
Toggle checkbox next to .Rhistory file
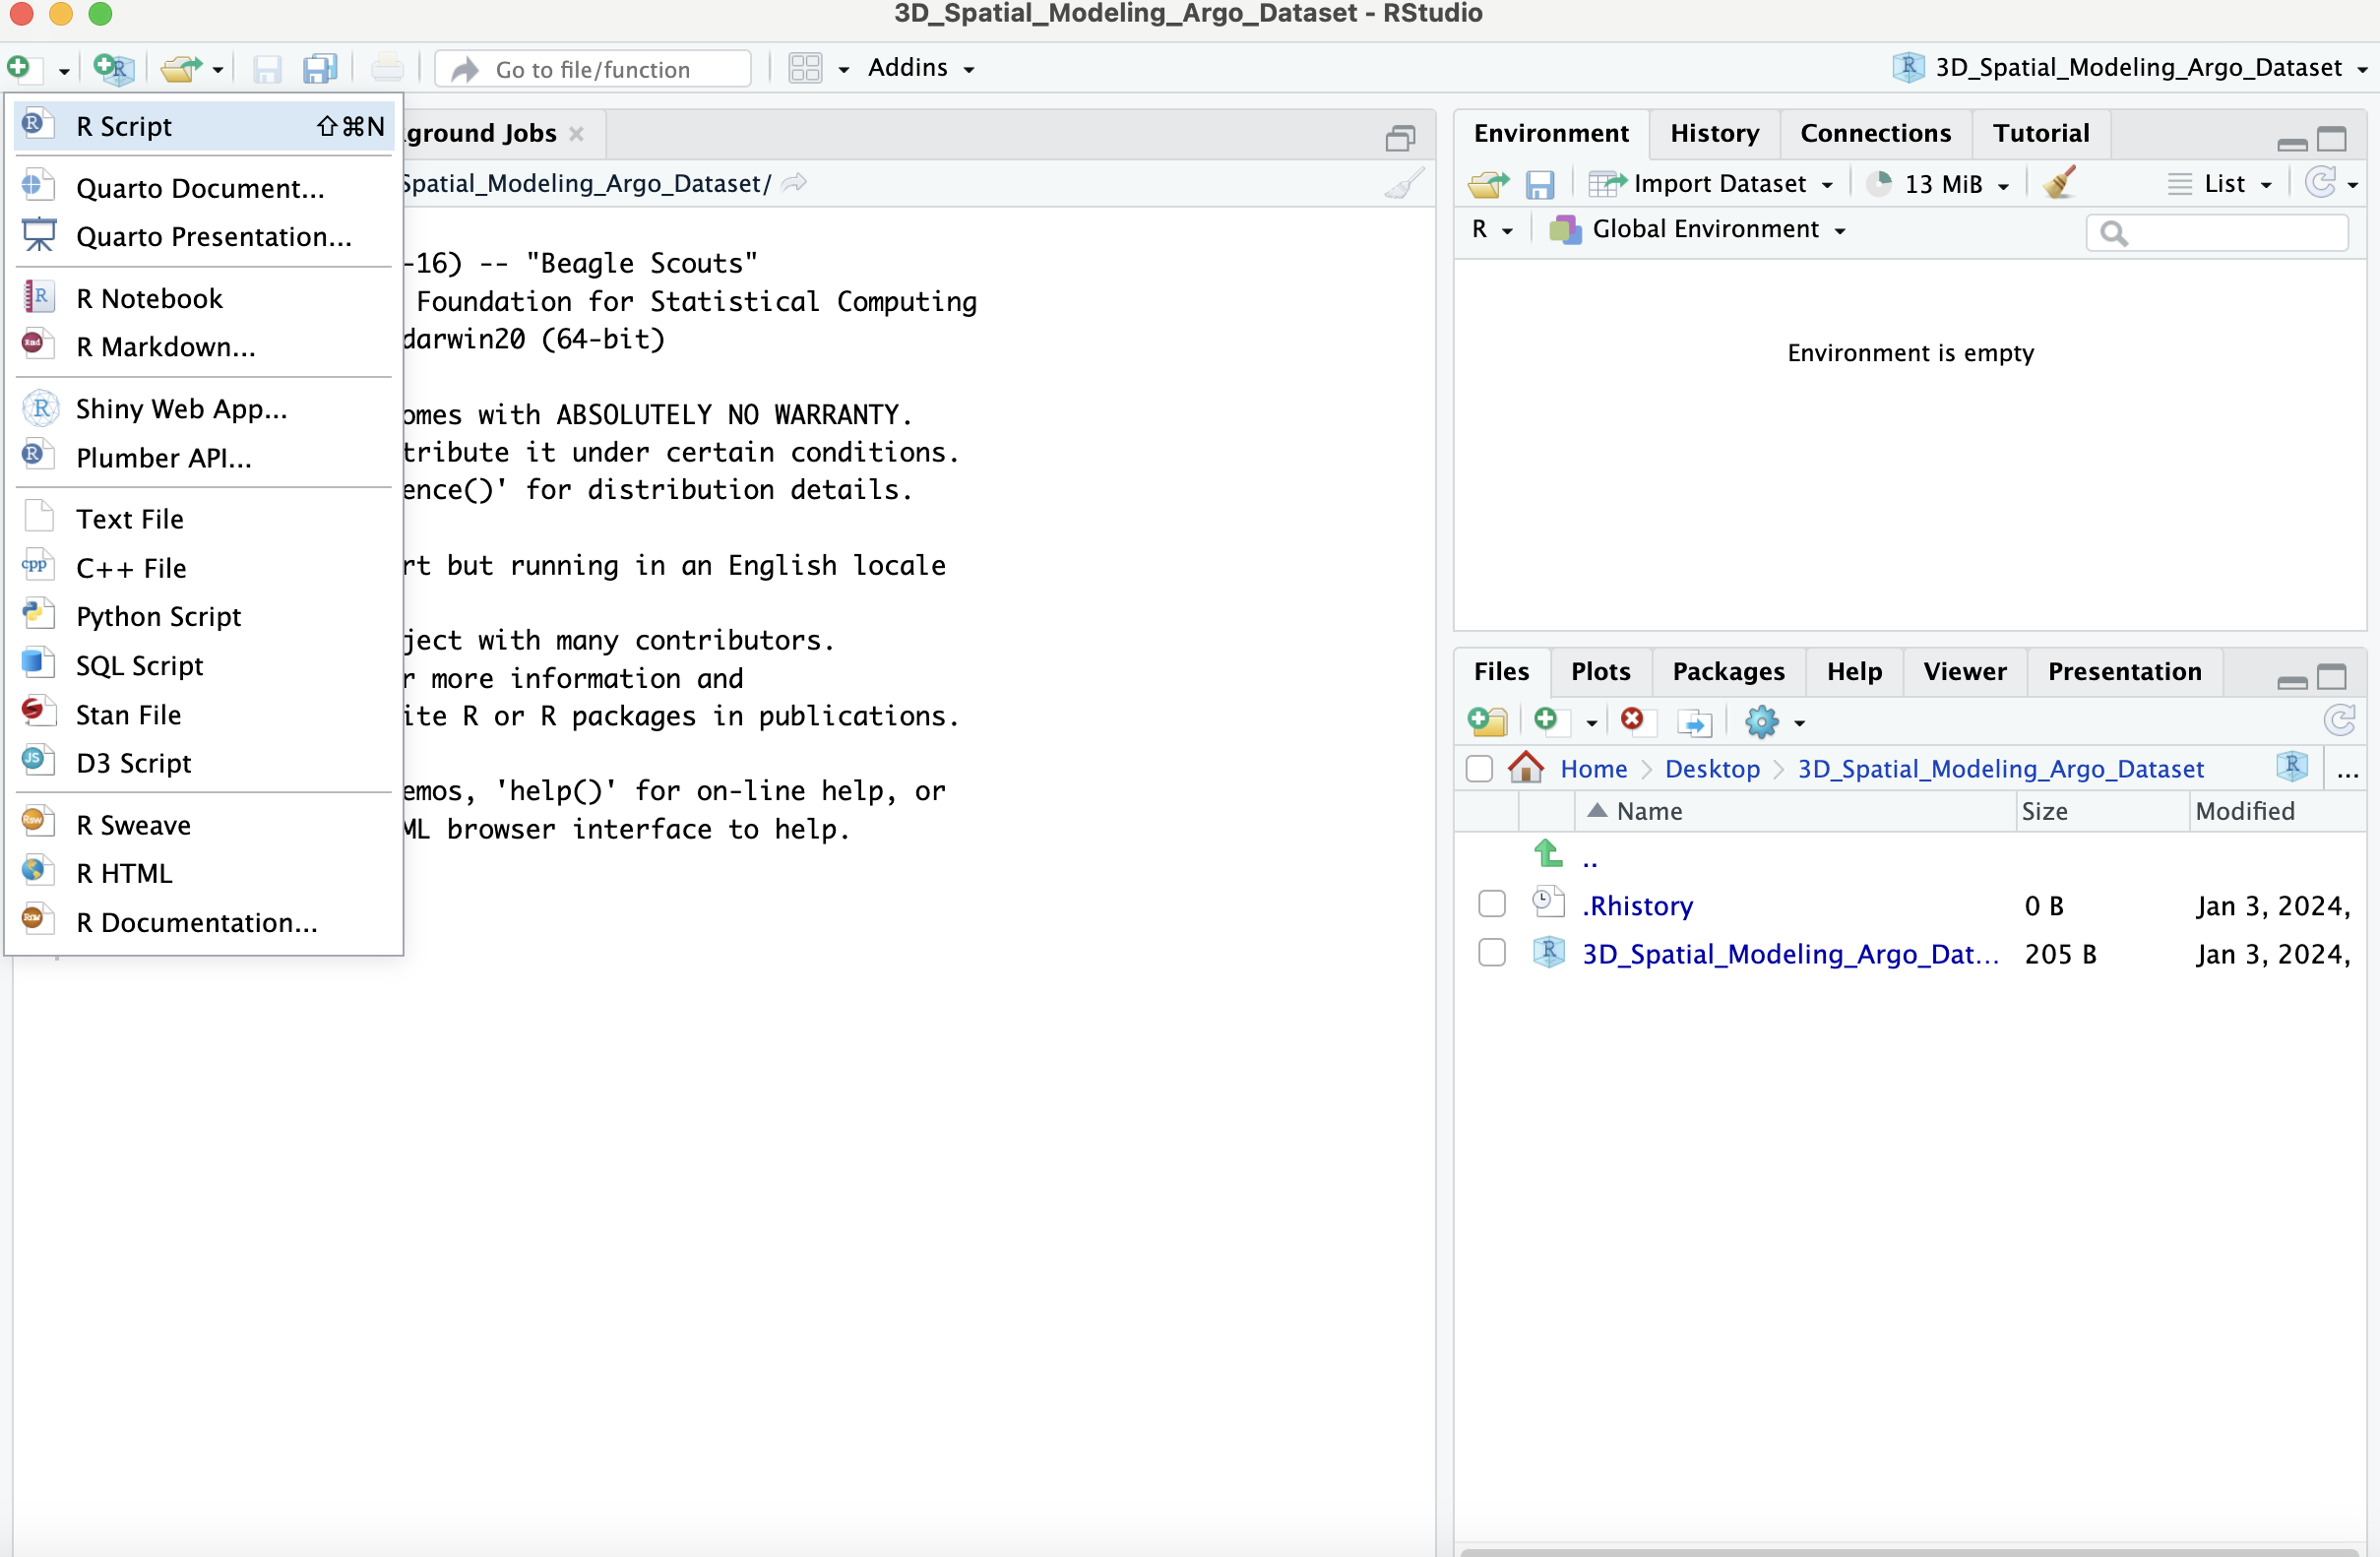click(x=1490, y=903)
